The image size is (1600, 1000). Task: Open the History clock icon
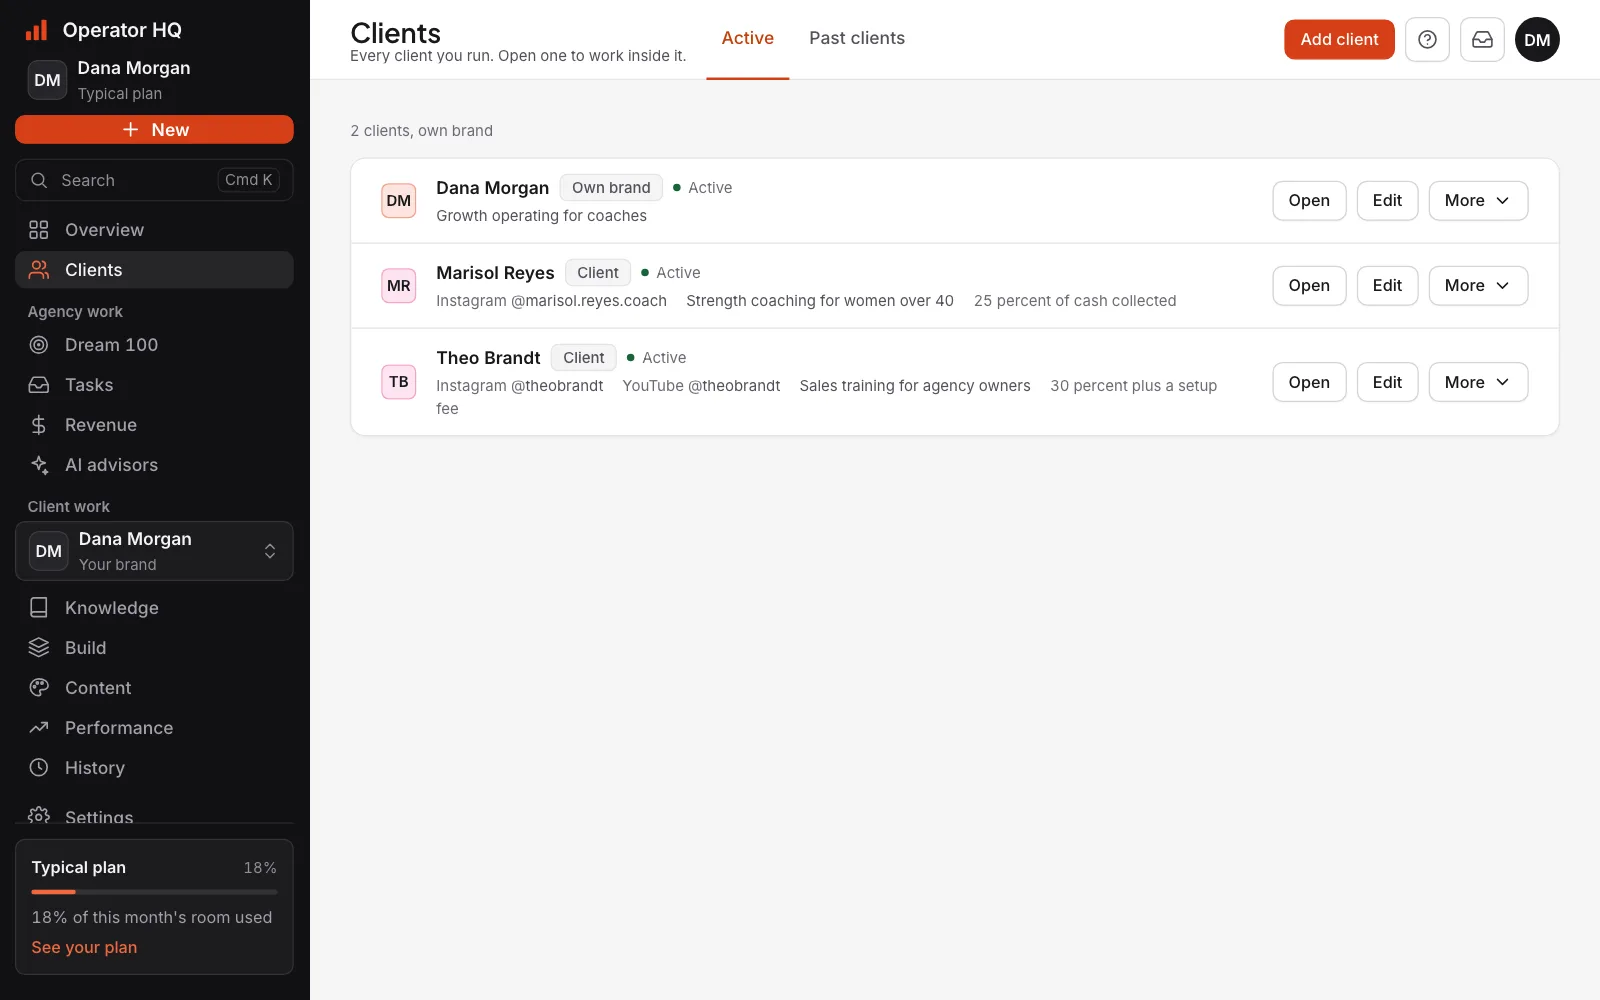click(x=39, y=768)
